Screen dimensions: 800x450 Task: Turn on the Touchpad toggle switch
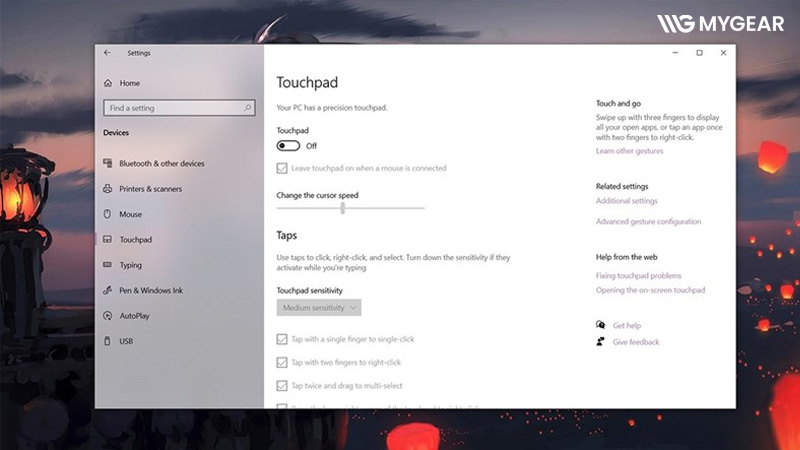[288, 146]
